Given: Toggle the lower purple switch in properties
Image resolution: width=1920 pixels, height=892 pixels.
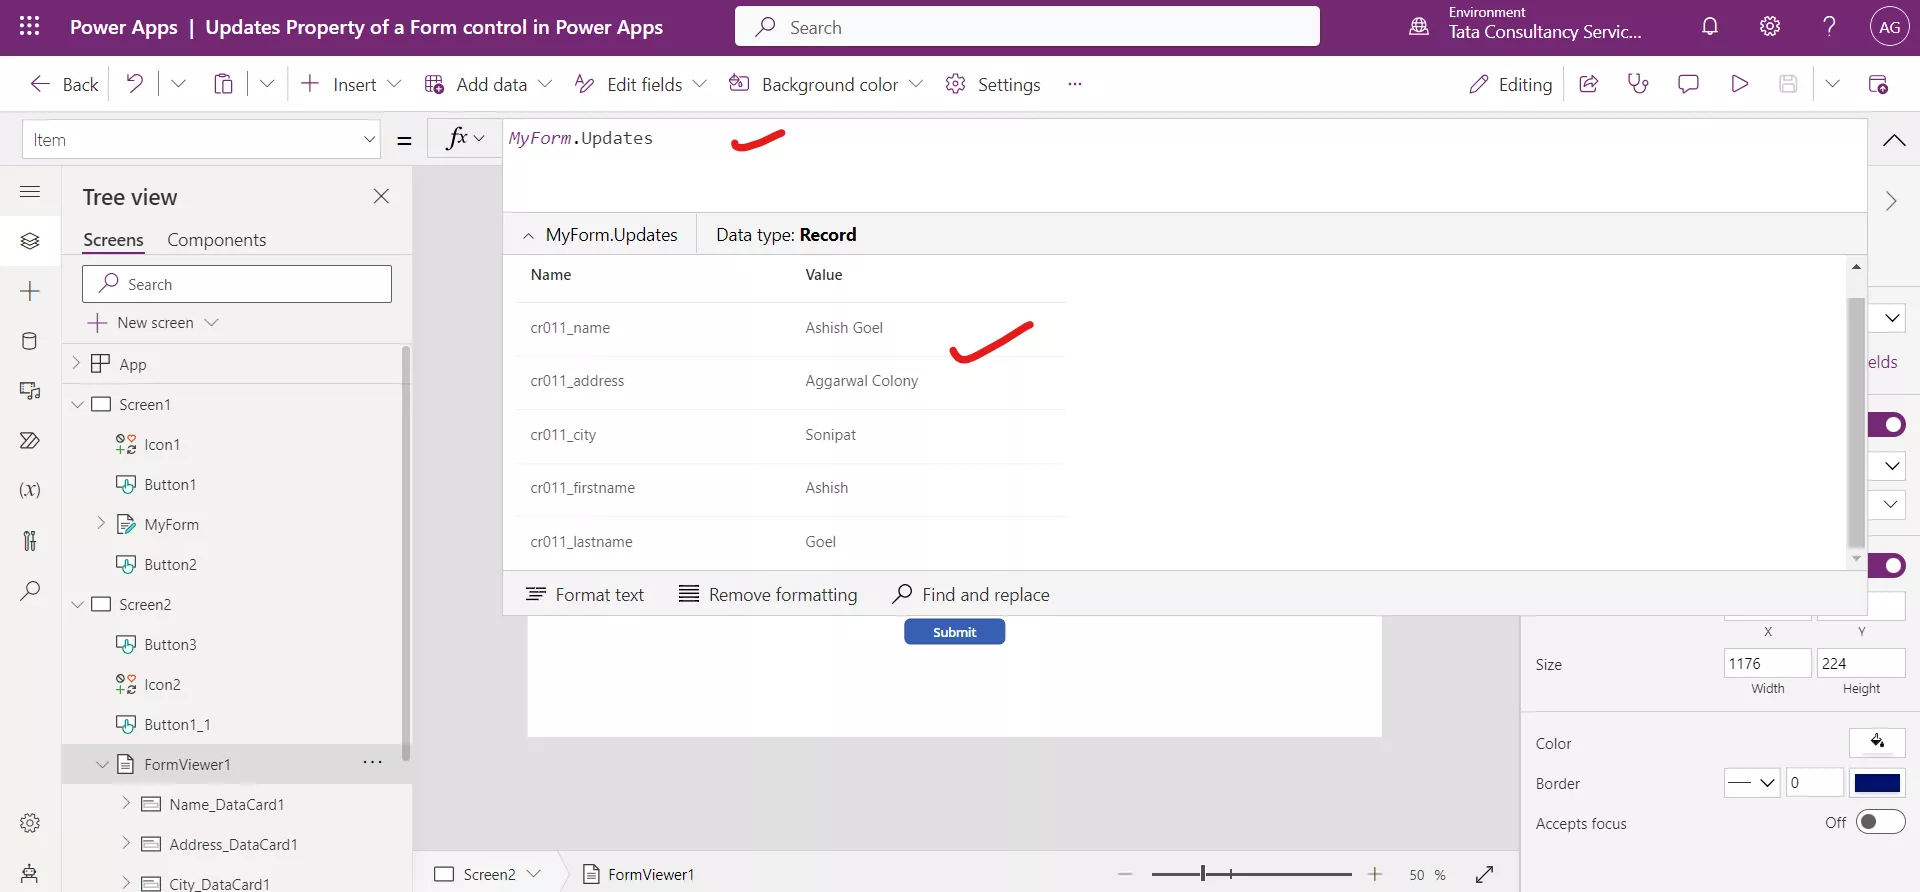Looking at the screenshot, I should click(1887, 565).
